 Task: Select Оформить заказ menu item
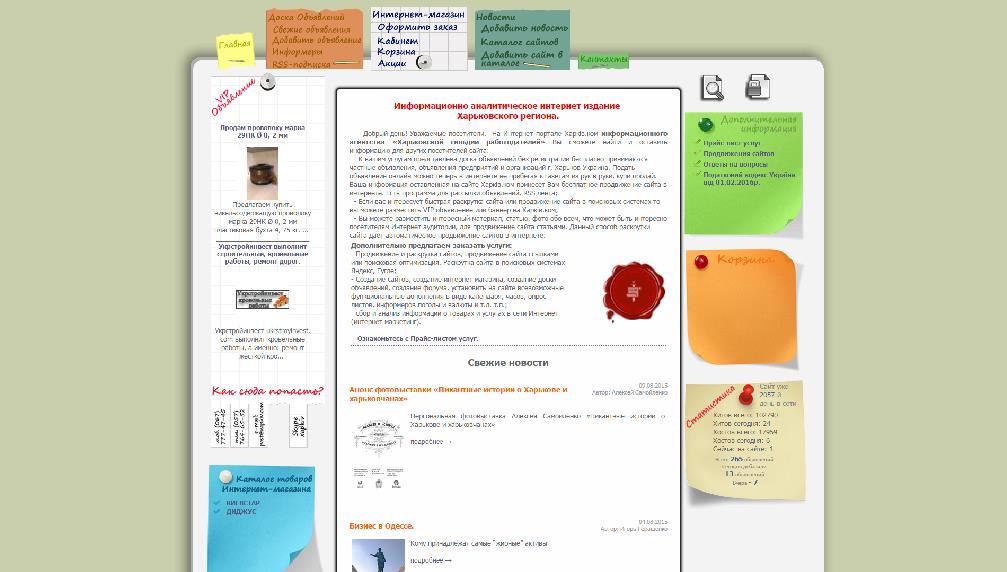click(417, 27)
